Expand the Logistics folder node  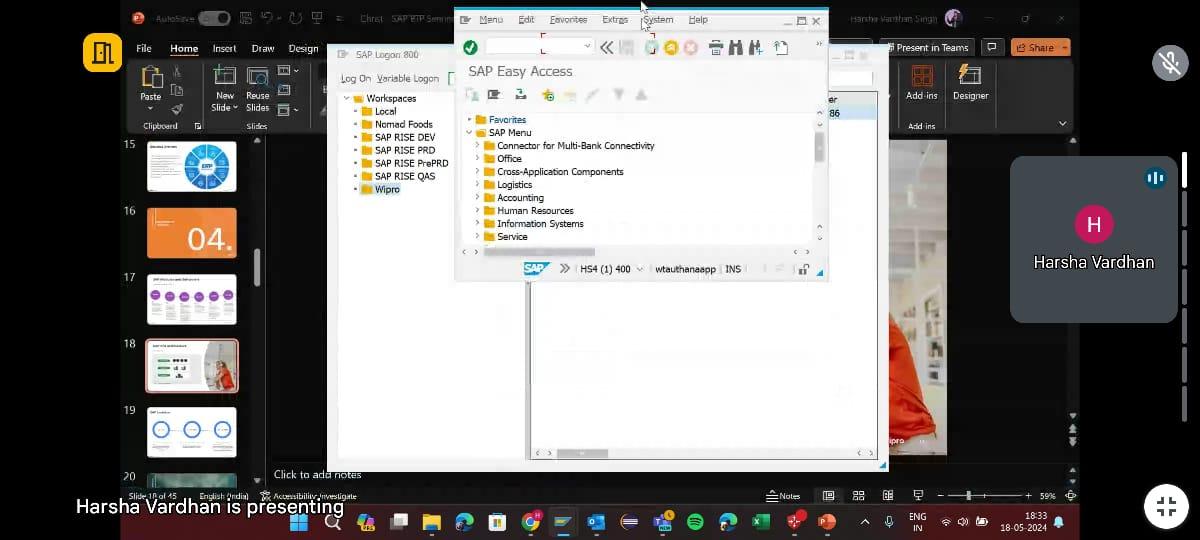pos(478,184)
